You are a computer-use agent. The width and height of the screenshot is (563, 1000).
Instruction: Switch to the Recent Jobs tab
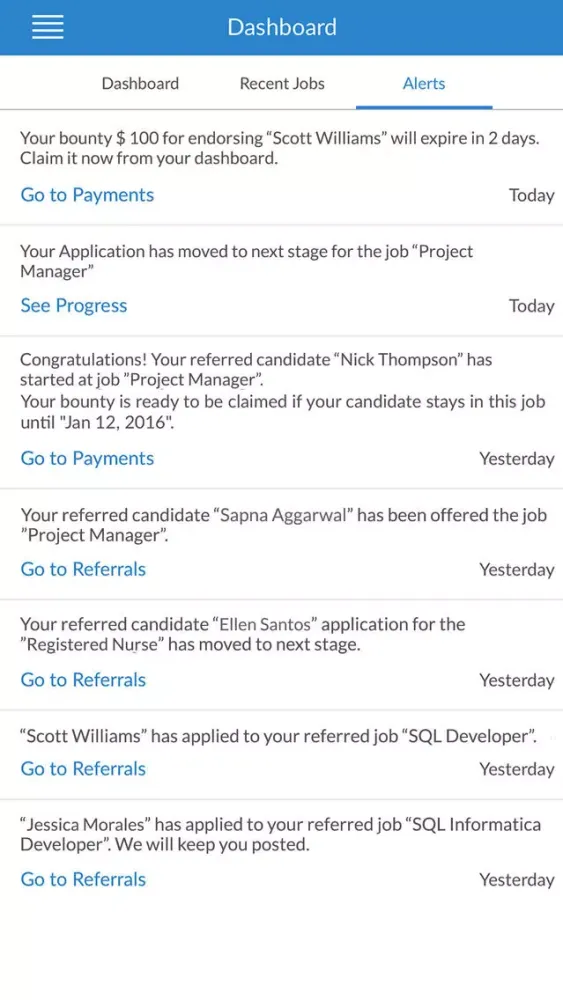pyautogui.click(x=282, y=84)
